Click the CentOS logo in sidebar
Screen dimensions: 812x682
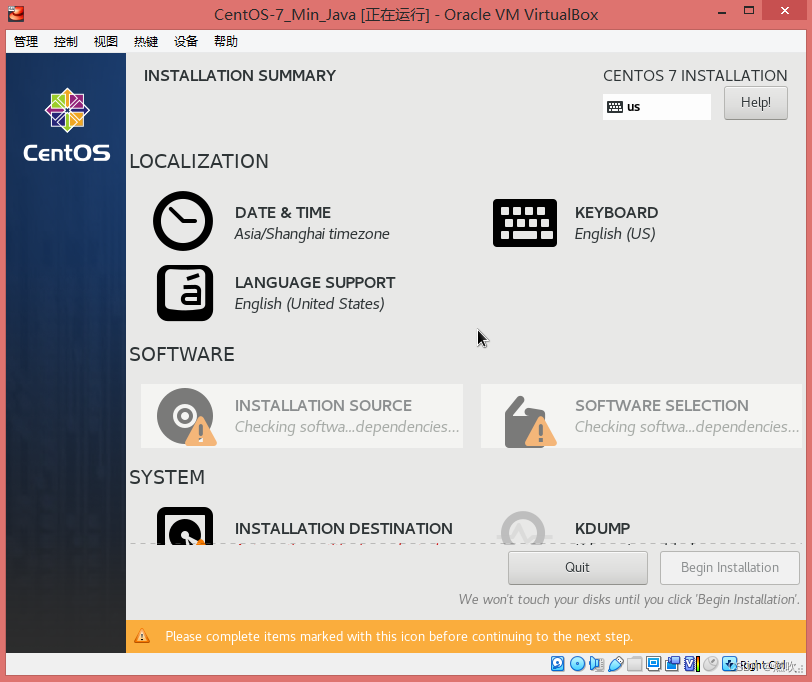(67, 125)
